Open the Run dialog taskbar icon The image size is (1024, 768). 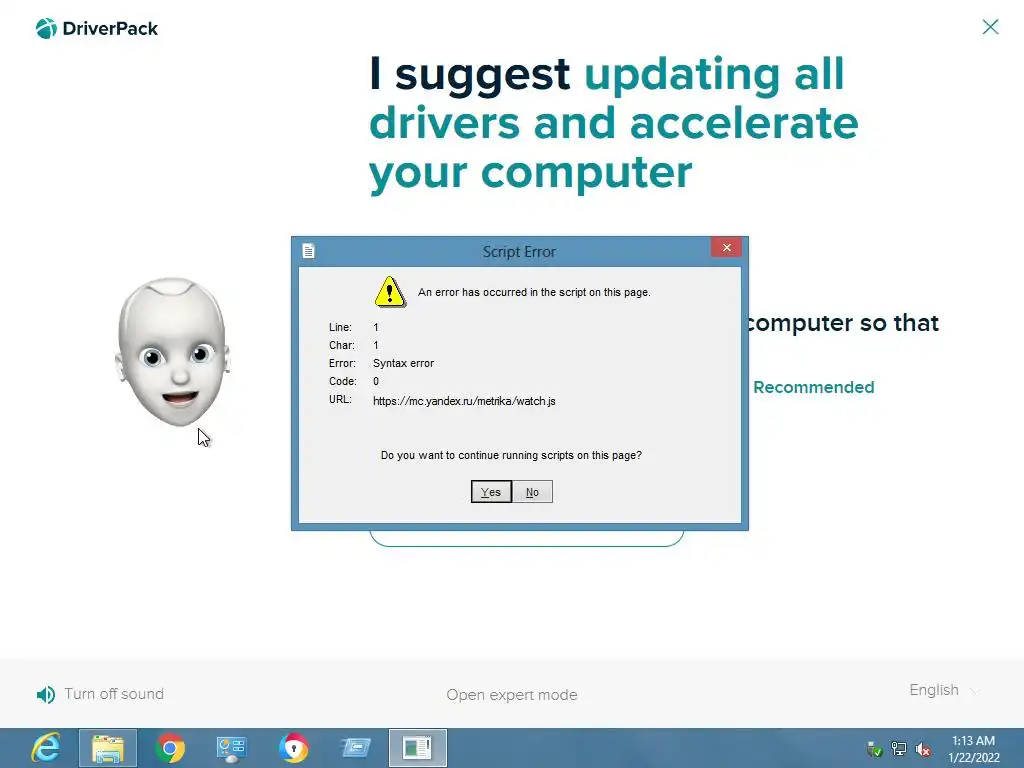(356, 747)
